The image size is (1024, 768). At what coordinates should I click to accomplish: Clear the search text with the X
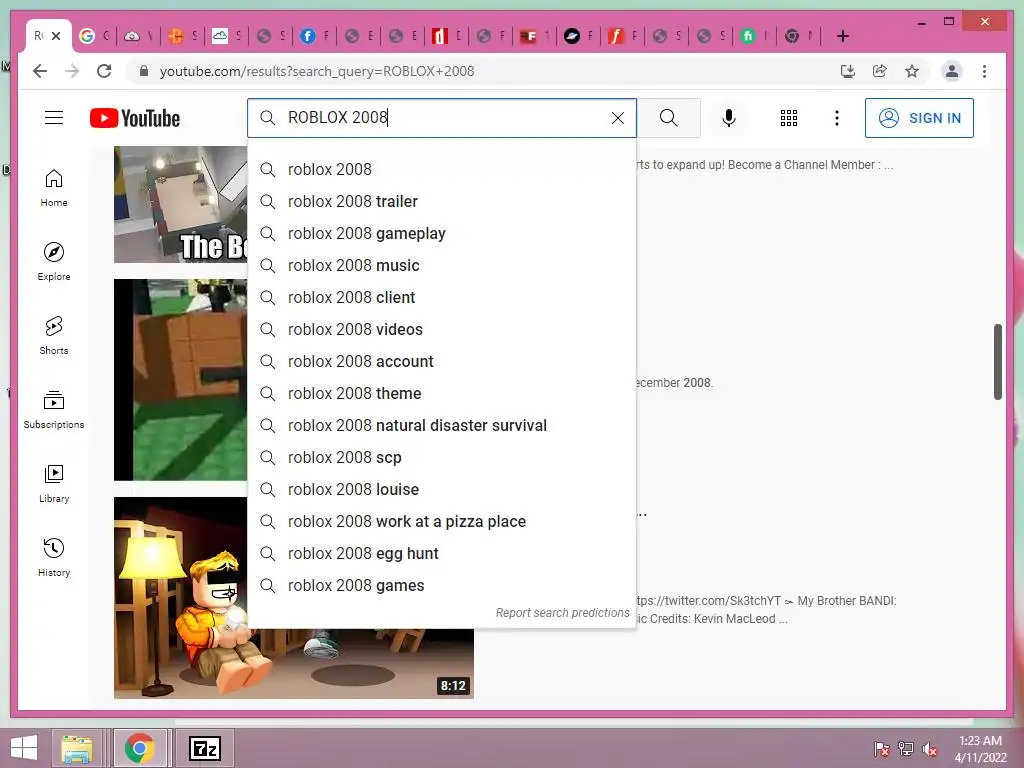tap(618, 118)
